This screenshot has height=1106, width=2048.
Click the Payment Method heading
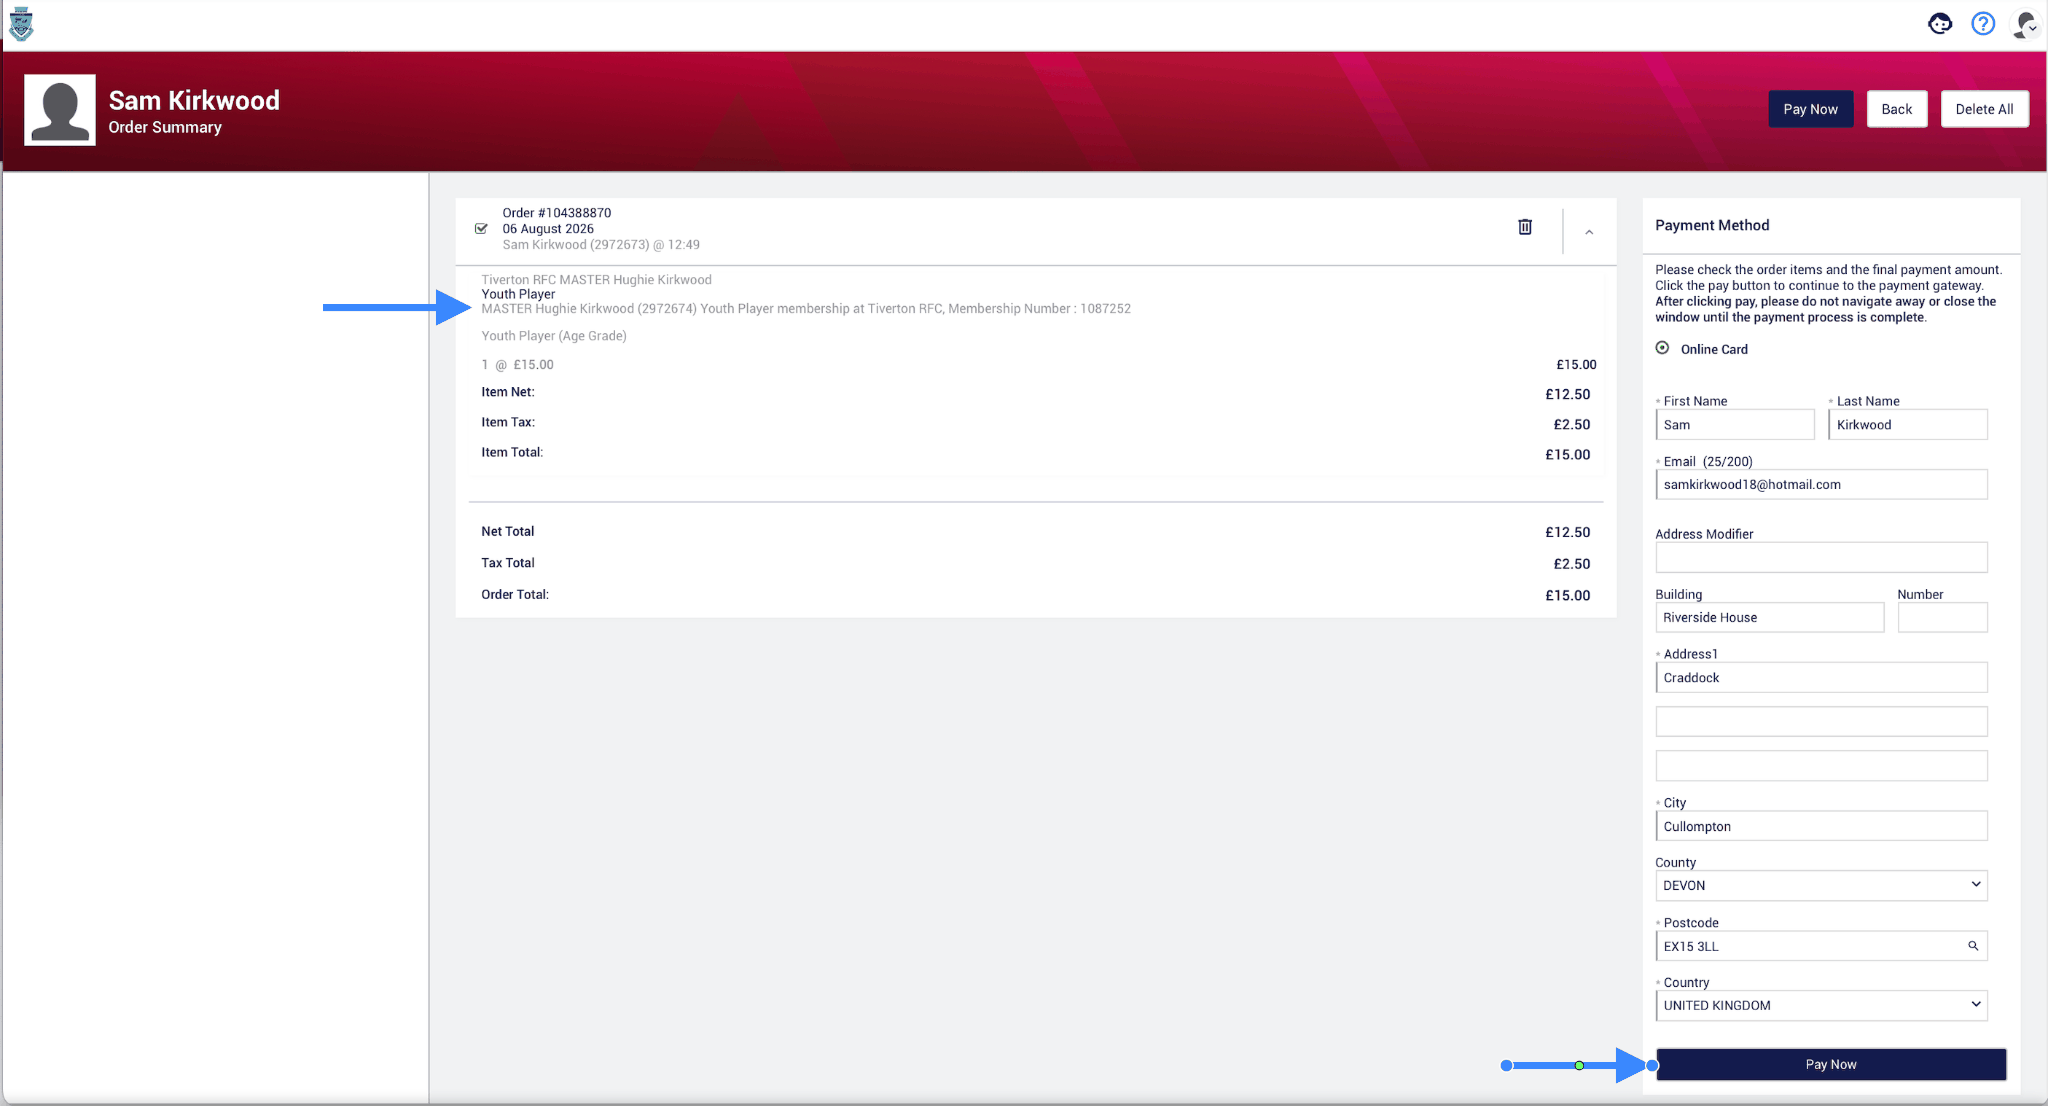point(1712,225)
